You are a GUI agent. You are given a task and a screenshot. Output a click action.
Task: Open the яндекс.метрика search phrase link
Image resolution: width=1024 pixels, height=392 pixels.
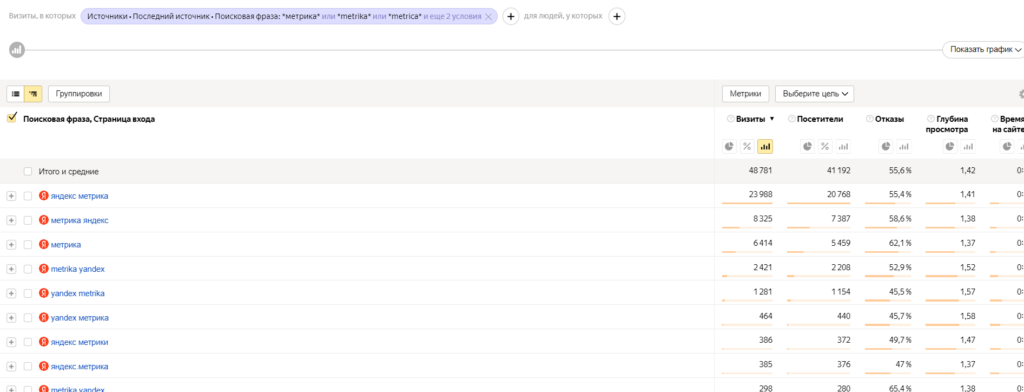(x=80, y=367)
